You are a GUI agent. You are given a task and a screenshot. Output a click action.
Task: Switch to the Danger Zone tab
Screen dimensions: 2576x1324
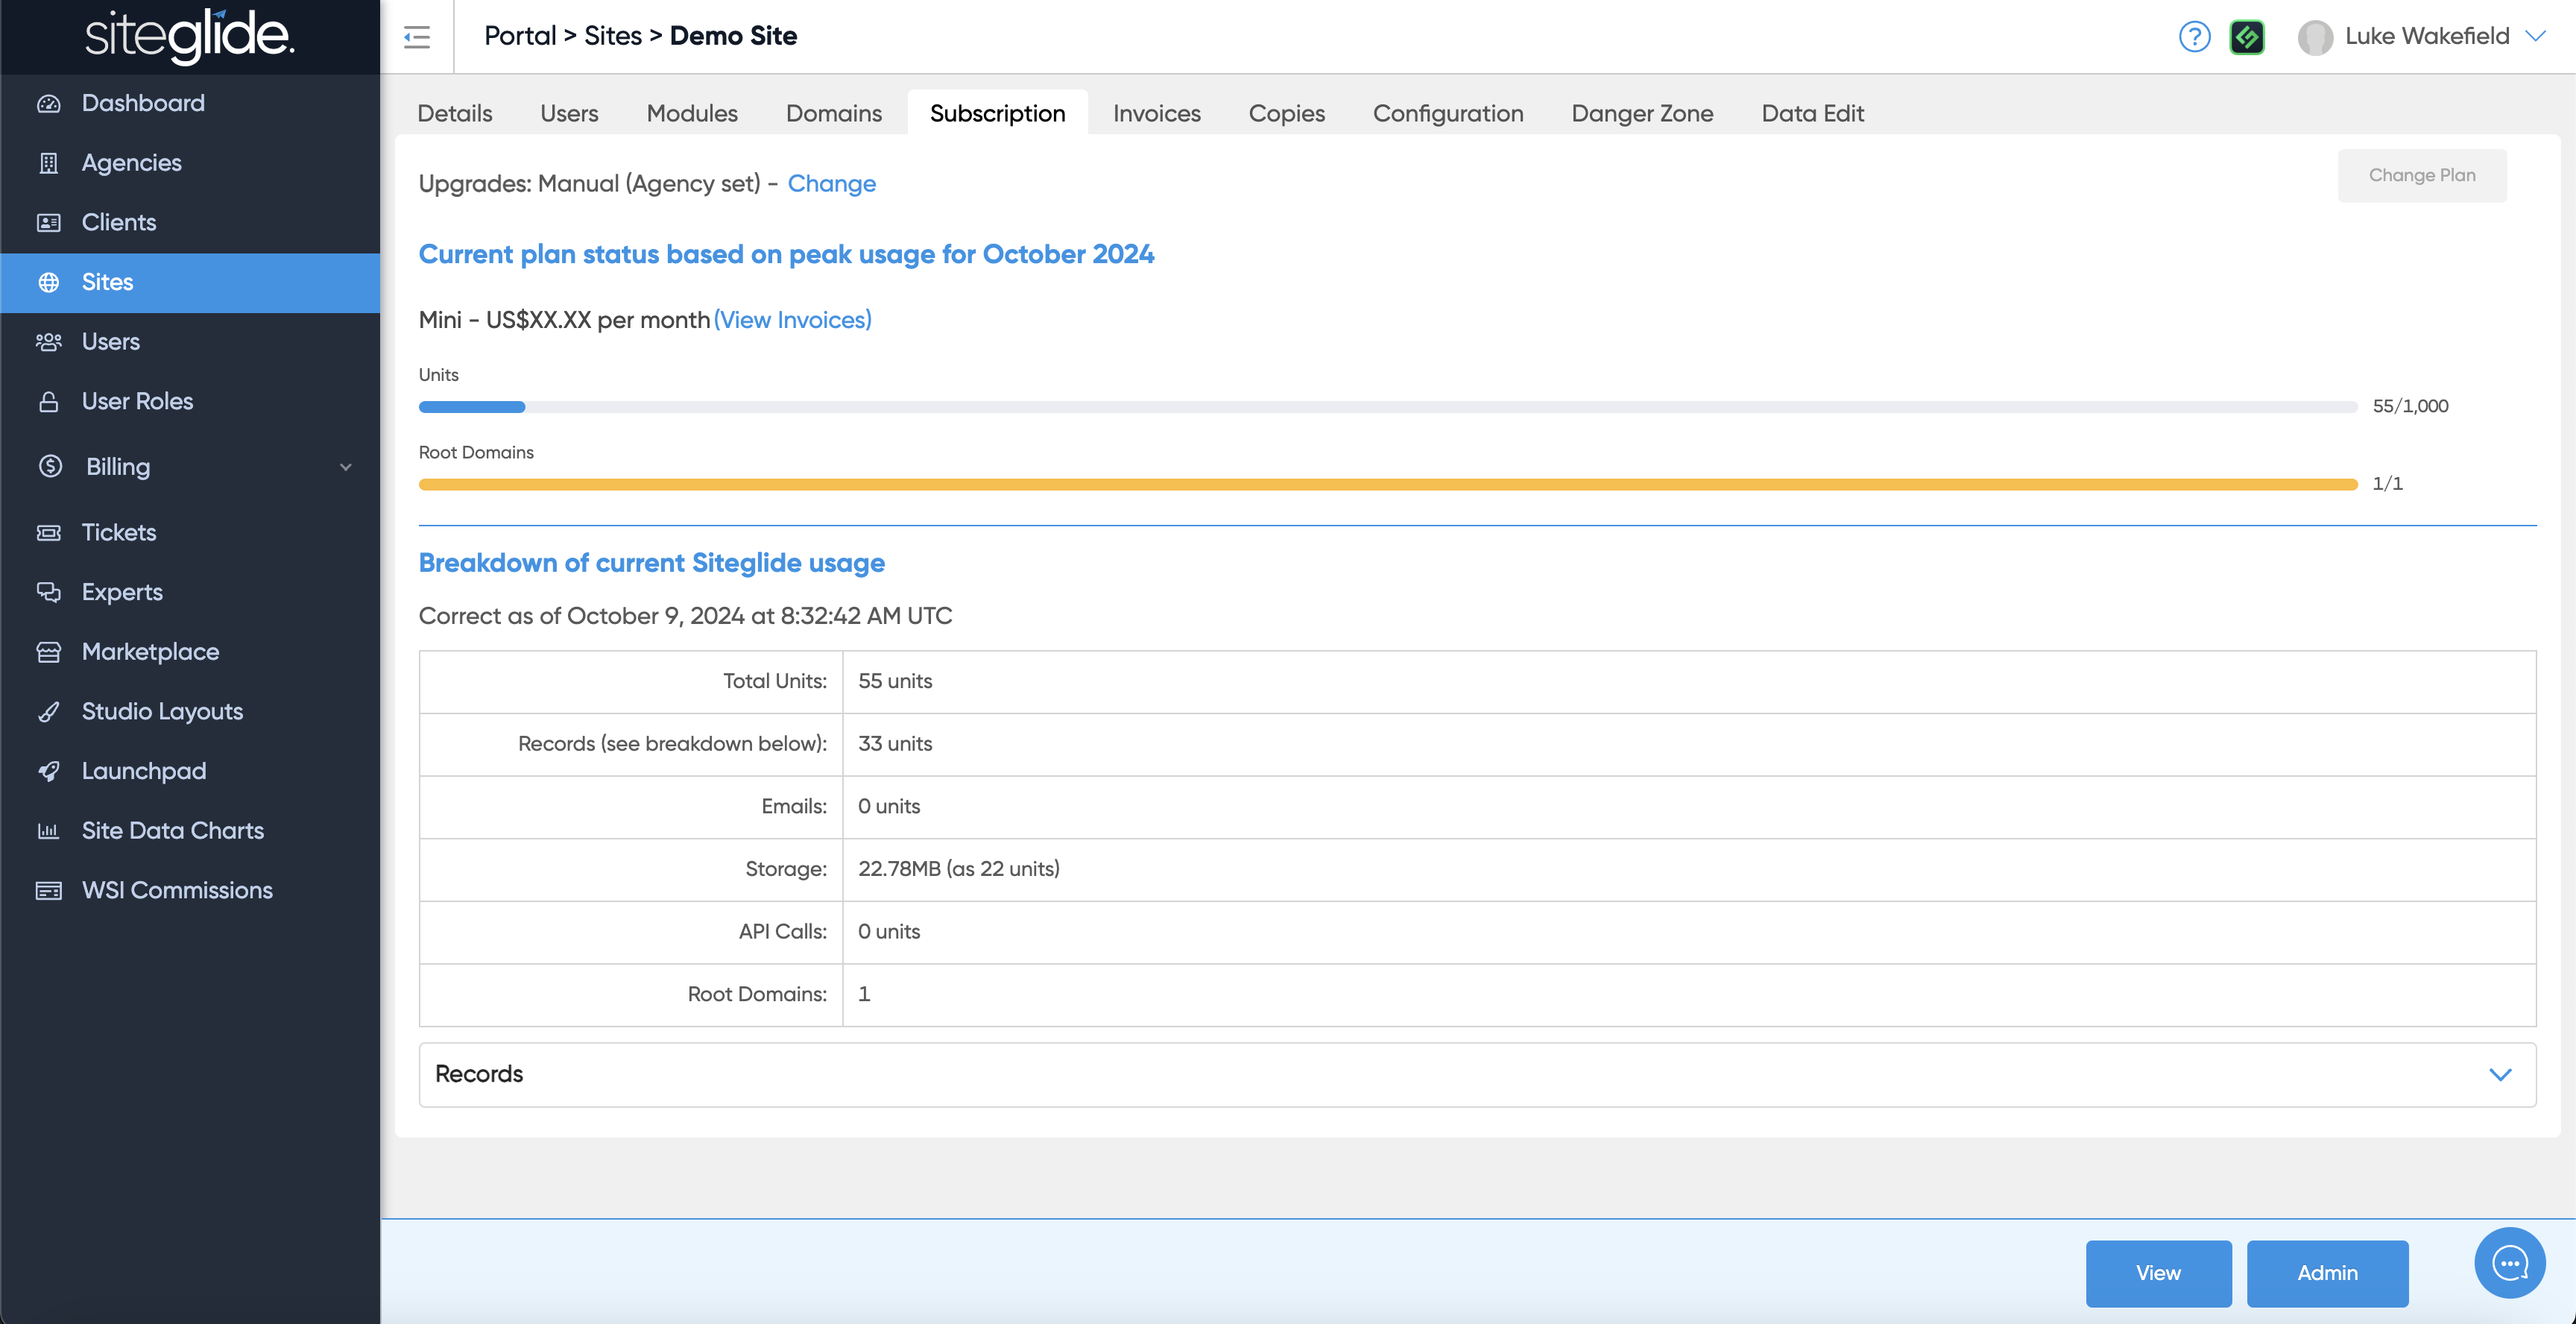1642,113
